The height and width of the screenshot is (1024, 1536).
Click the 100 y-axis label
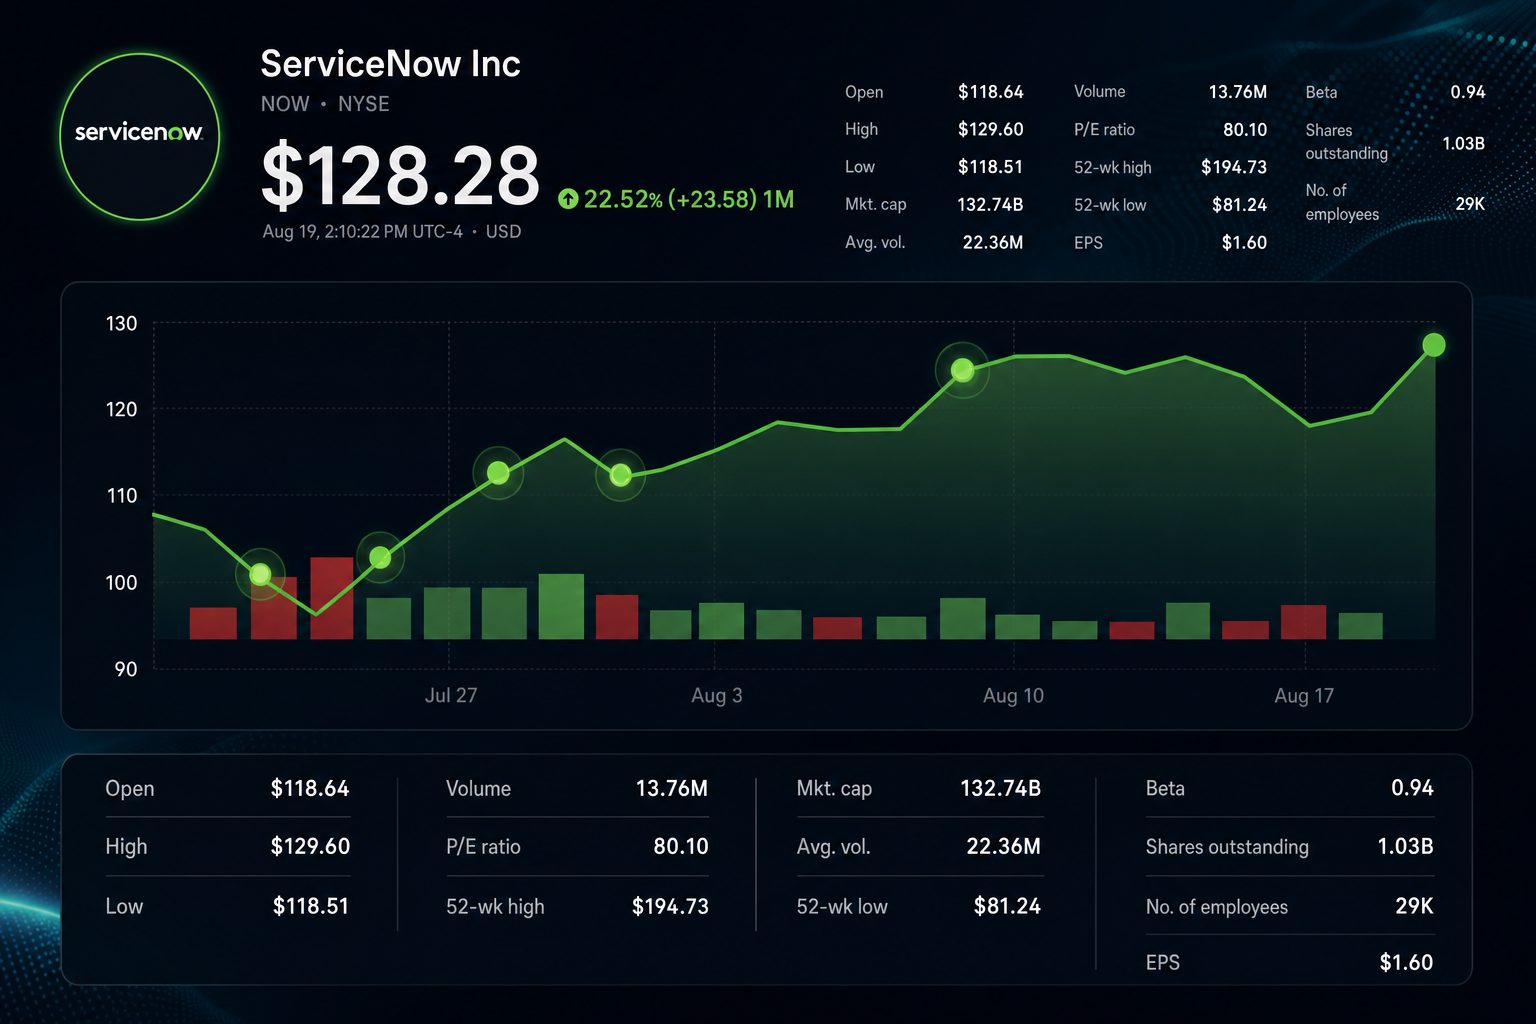pyautogui.click(x=121, y=583)
